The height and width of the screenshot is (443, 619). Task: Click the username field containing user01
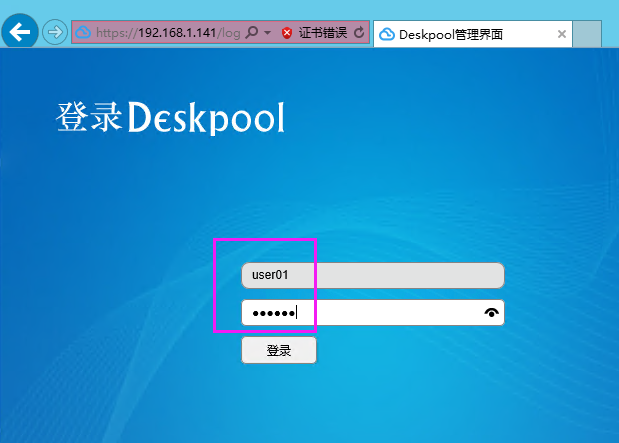(373, 275)
